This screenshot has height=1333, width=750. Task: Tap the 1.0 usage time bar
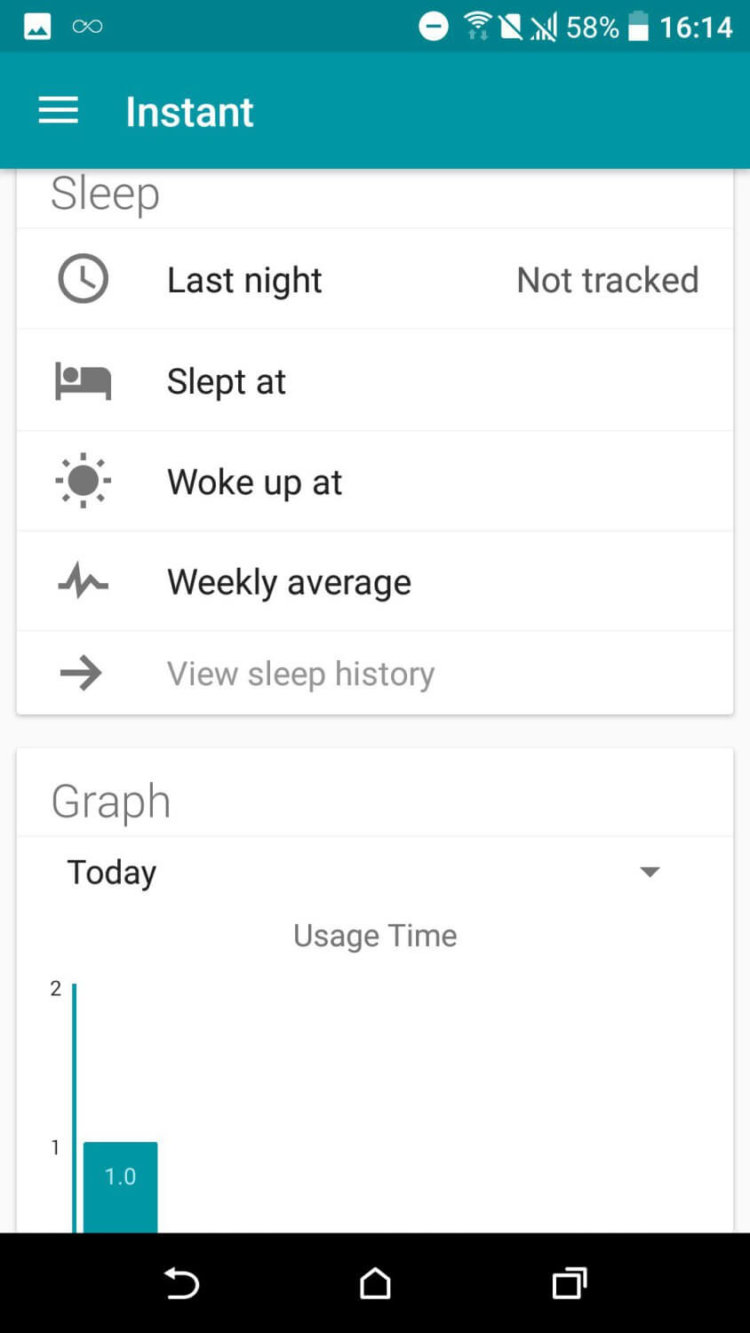coord(120,1186)
